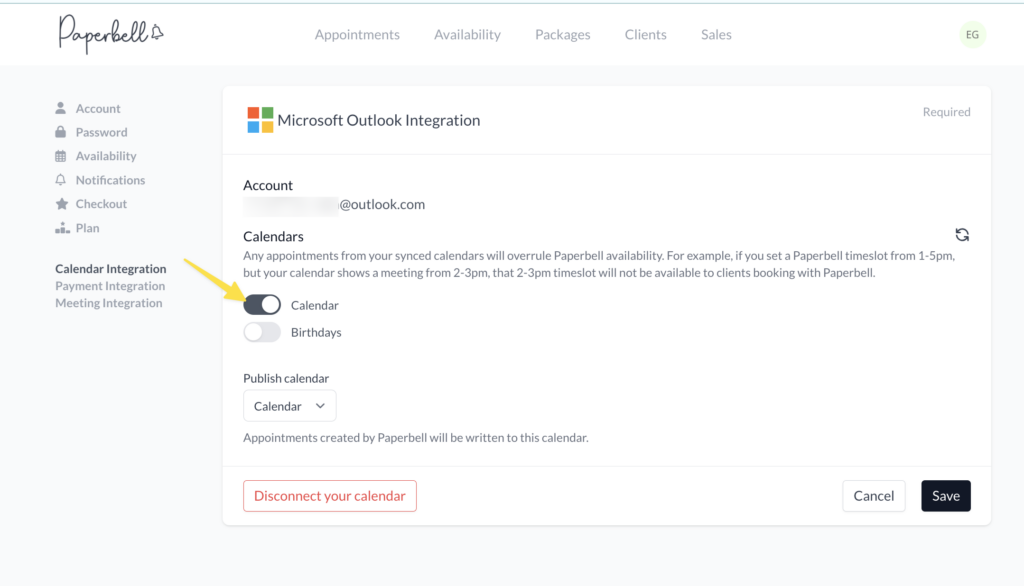The height and width of the screenshot is (586, 1024).
Task: Enable the Birthdays calendar toggle
Action: click(x=262, y=332)
